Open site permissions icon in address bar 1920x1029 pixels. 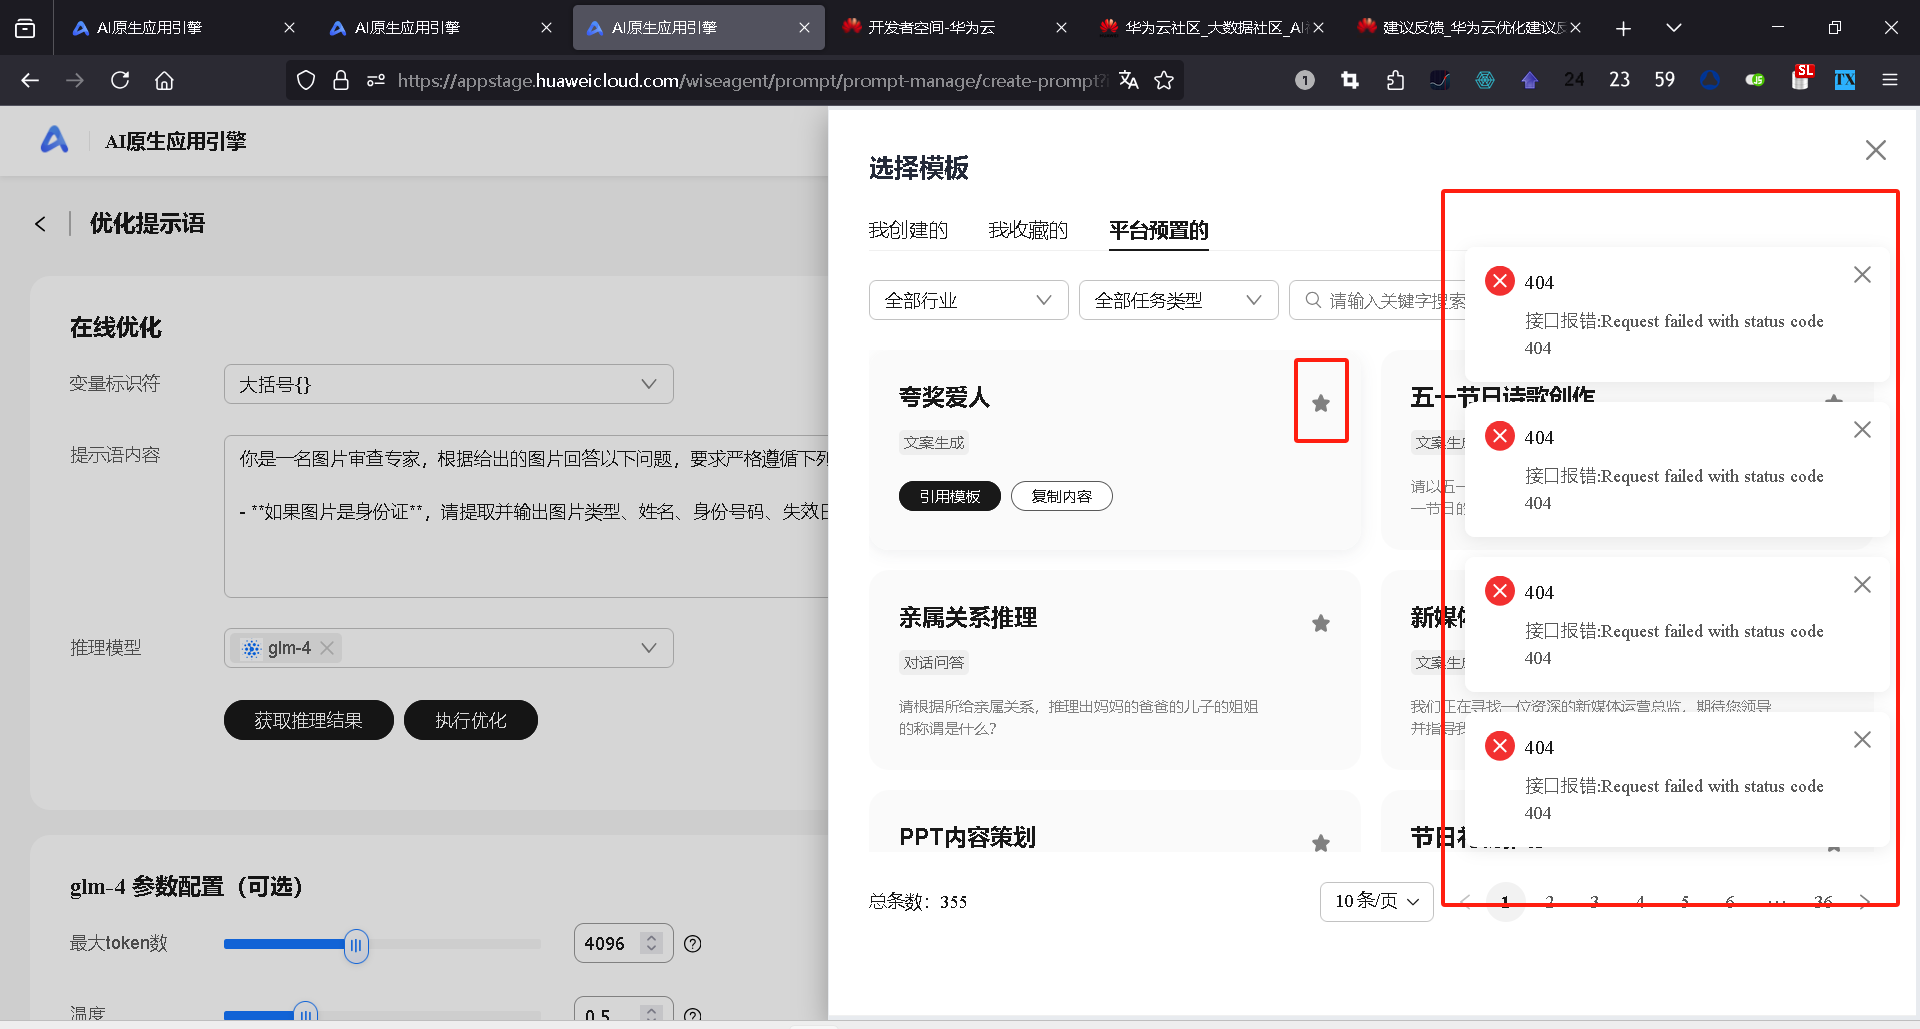[x=376, y=80]
